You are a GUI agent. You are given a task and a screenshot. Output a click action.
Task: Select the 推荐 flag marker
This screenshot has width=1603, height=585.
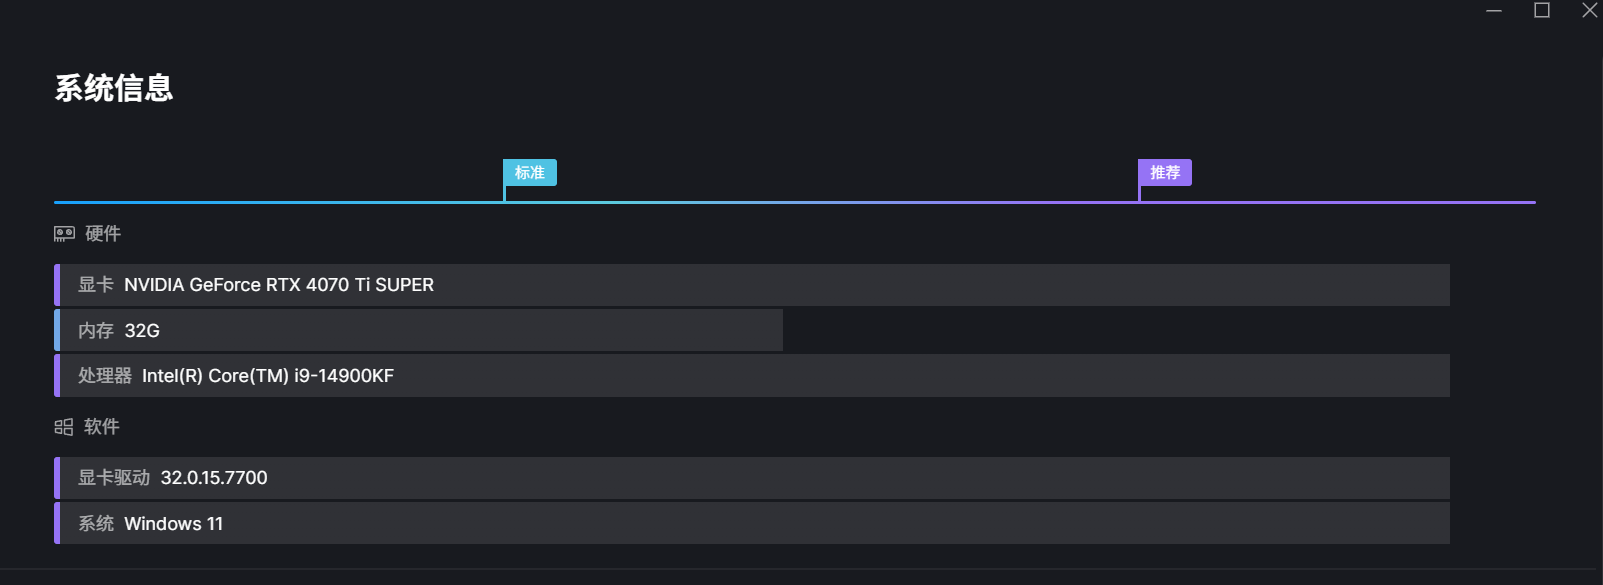[x=1164, y=173]
